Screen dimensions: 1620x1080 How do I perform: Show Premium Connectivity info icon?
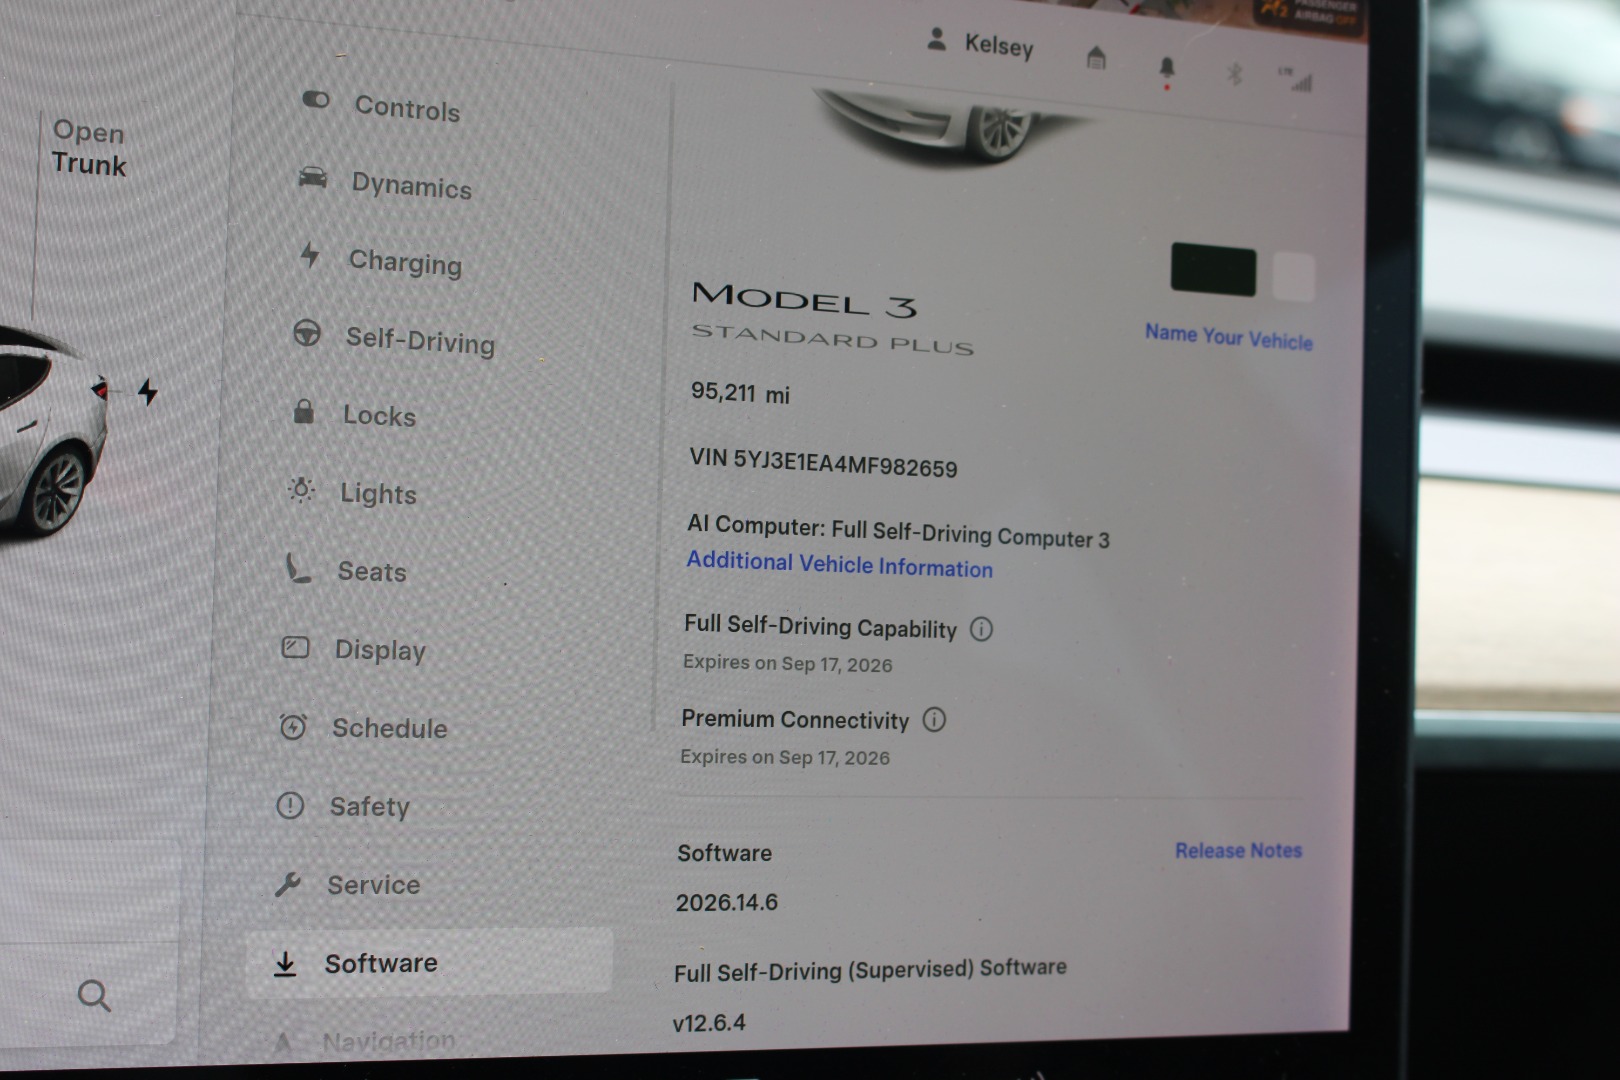pos(934,720)
